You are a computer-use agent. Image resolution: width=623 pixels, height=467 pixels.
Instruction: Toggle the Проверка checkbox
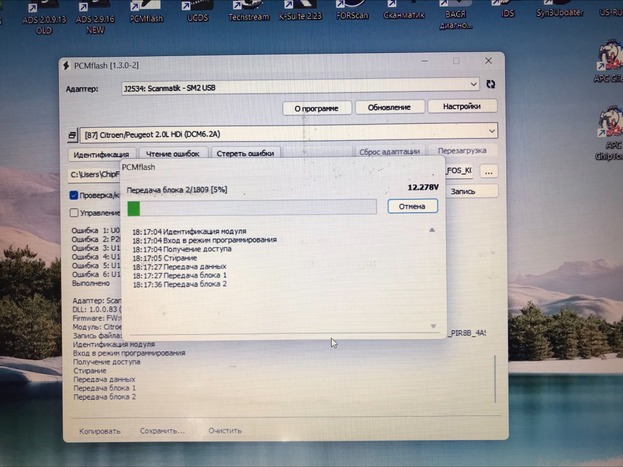[x=74, y=195]
